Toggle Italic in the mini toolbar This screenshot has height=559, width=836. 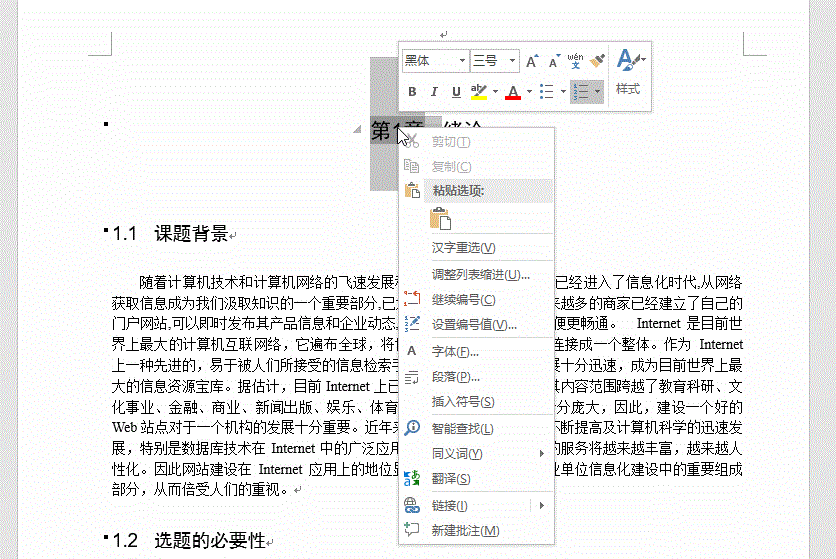coord(434,92)
